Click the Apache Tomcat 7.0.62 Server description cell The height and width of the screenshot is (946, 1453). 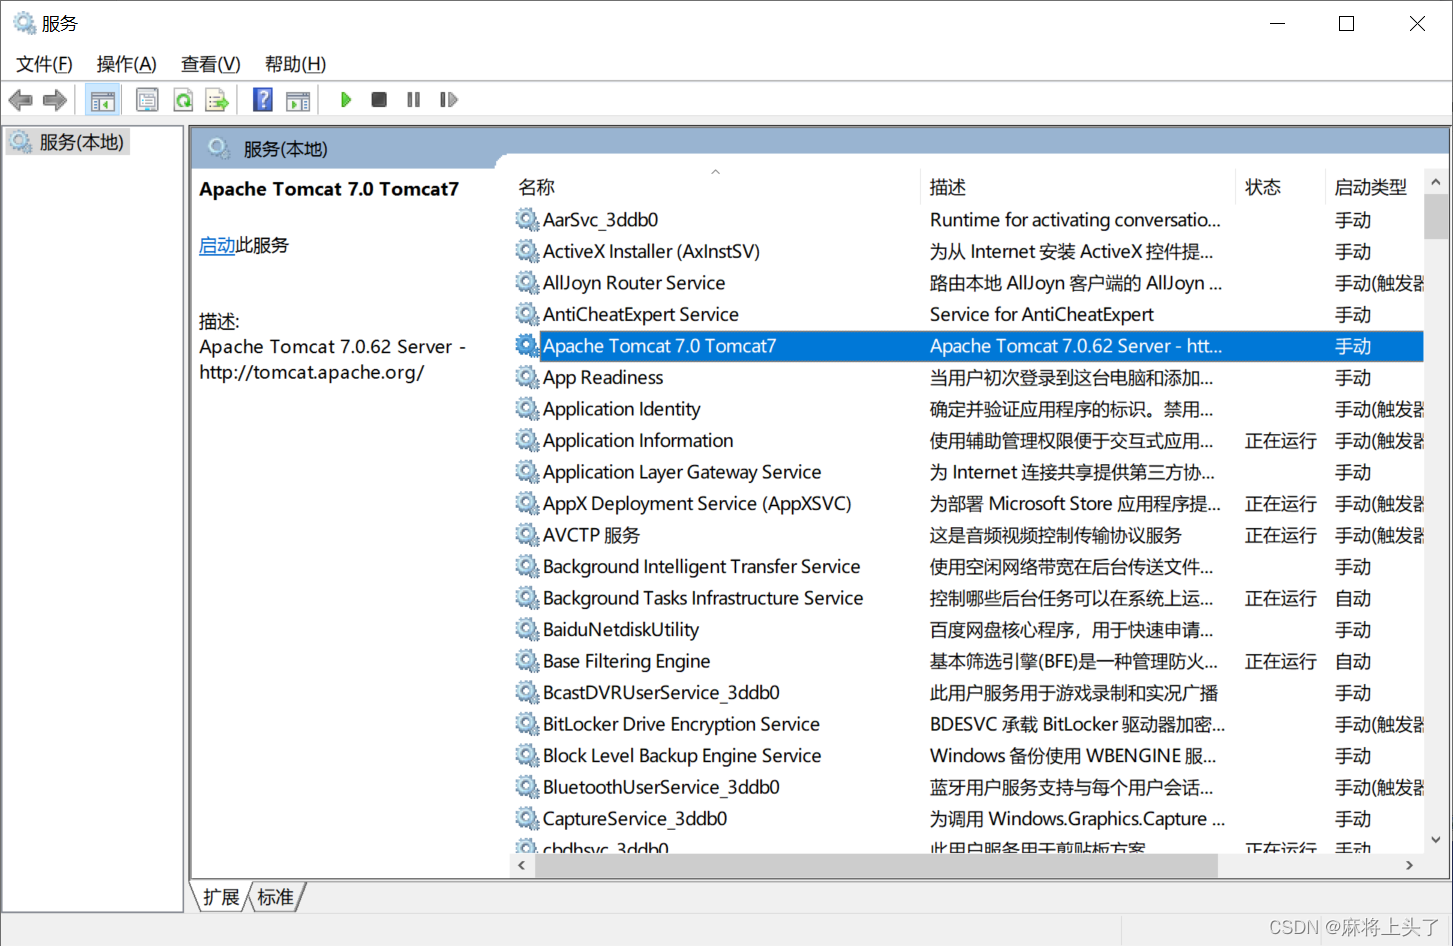point(1076,346)
